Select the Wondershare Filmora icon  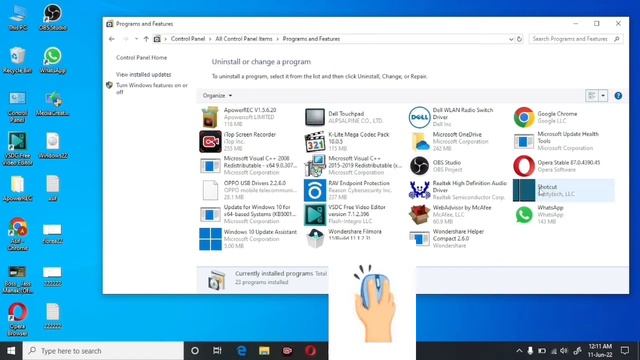pos(315,239)
